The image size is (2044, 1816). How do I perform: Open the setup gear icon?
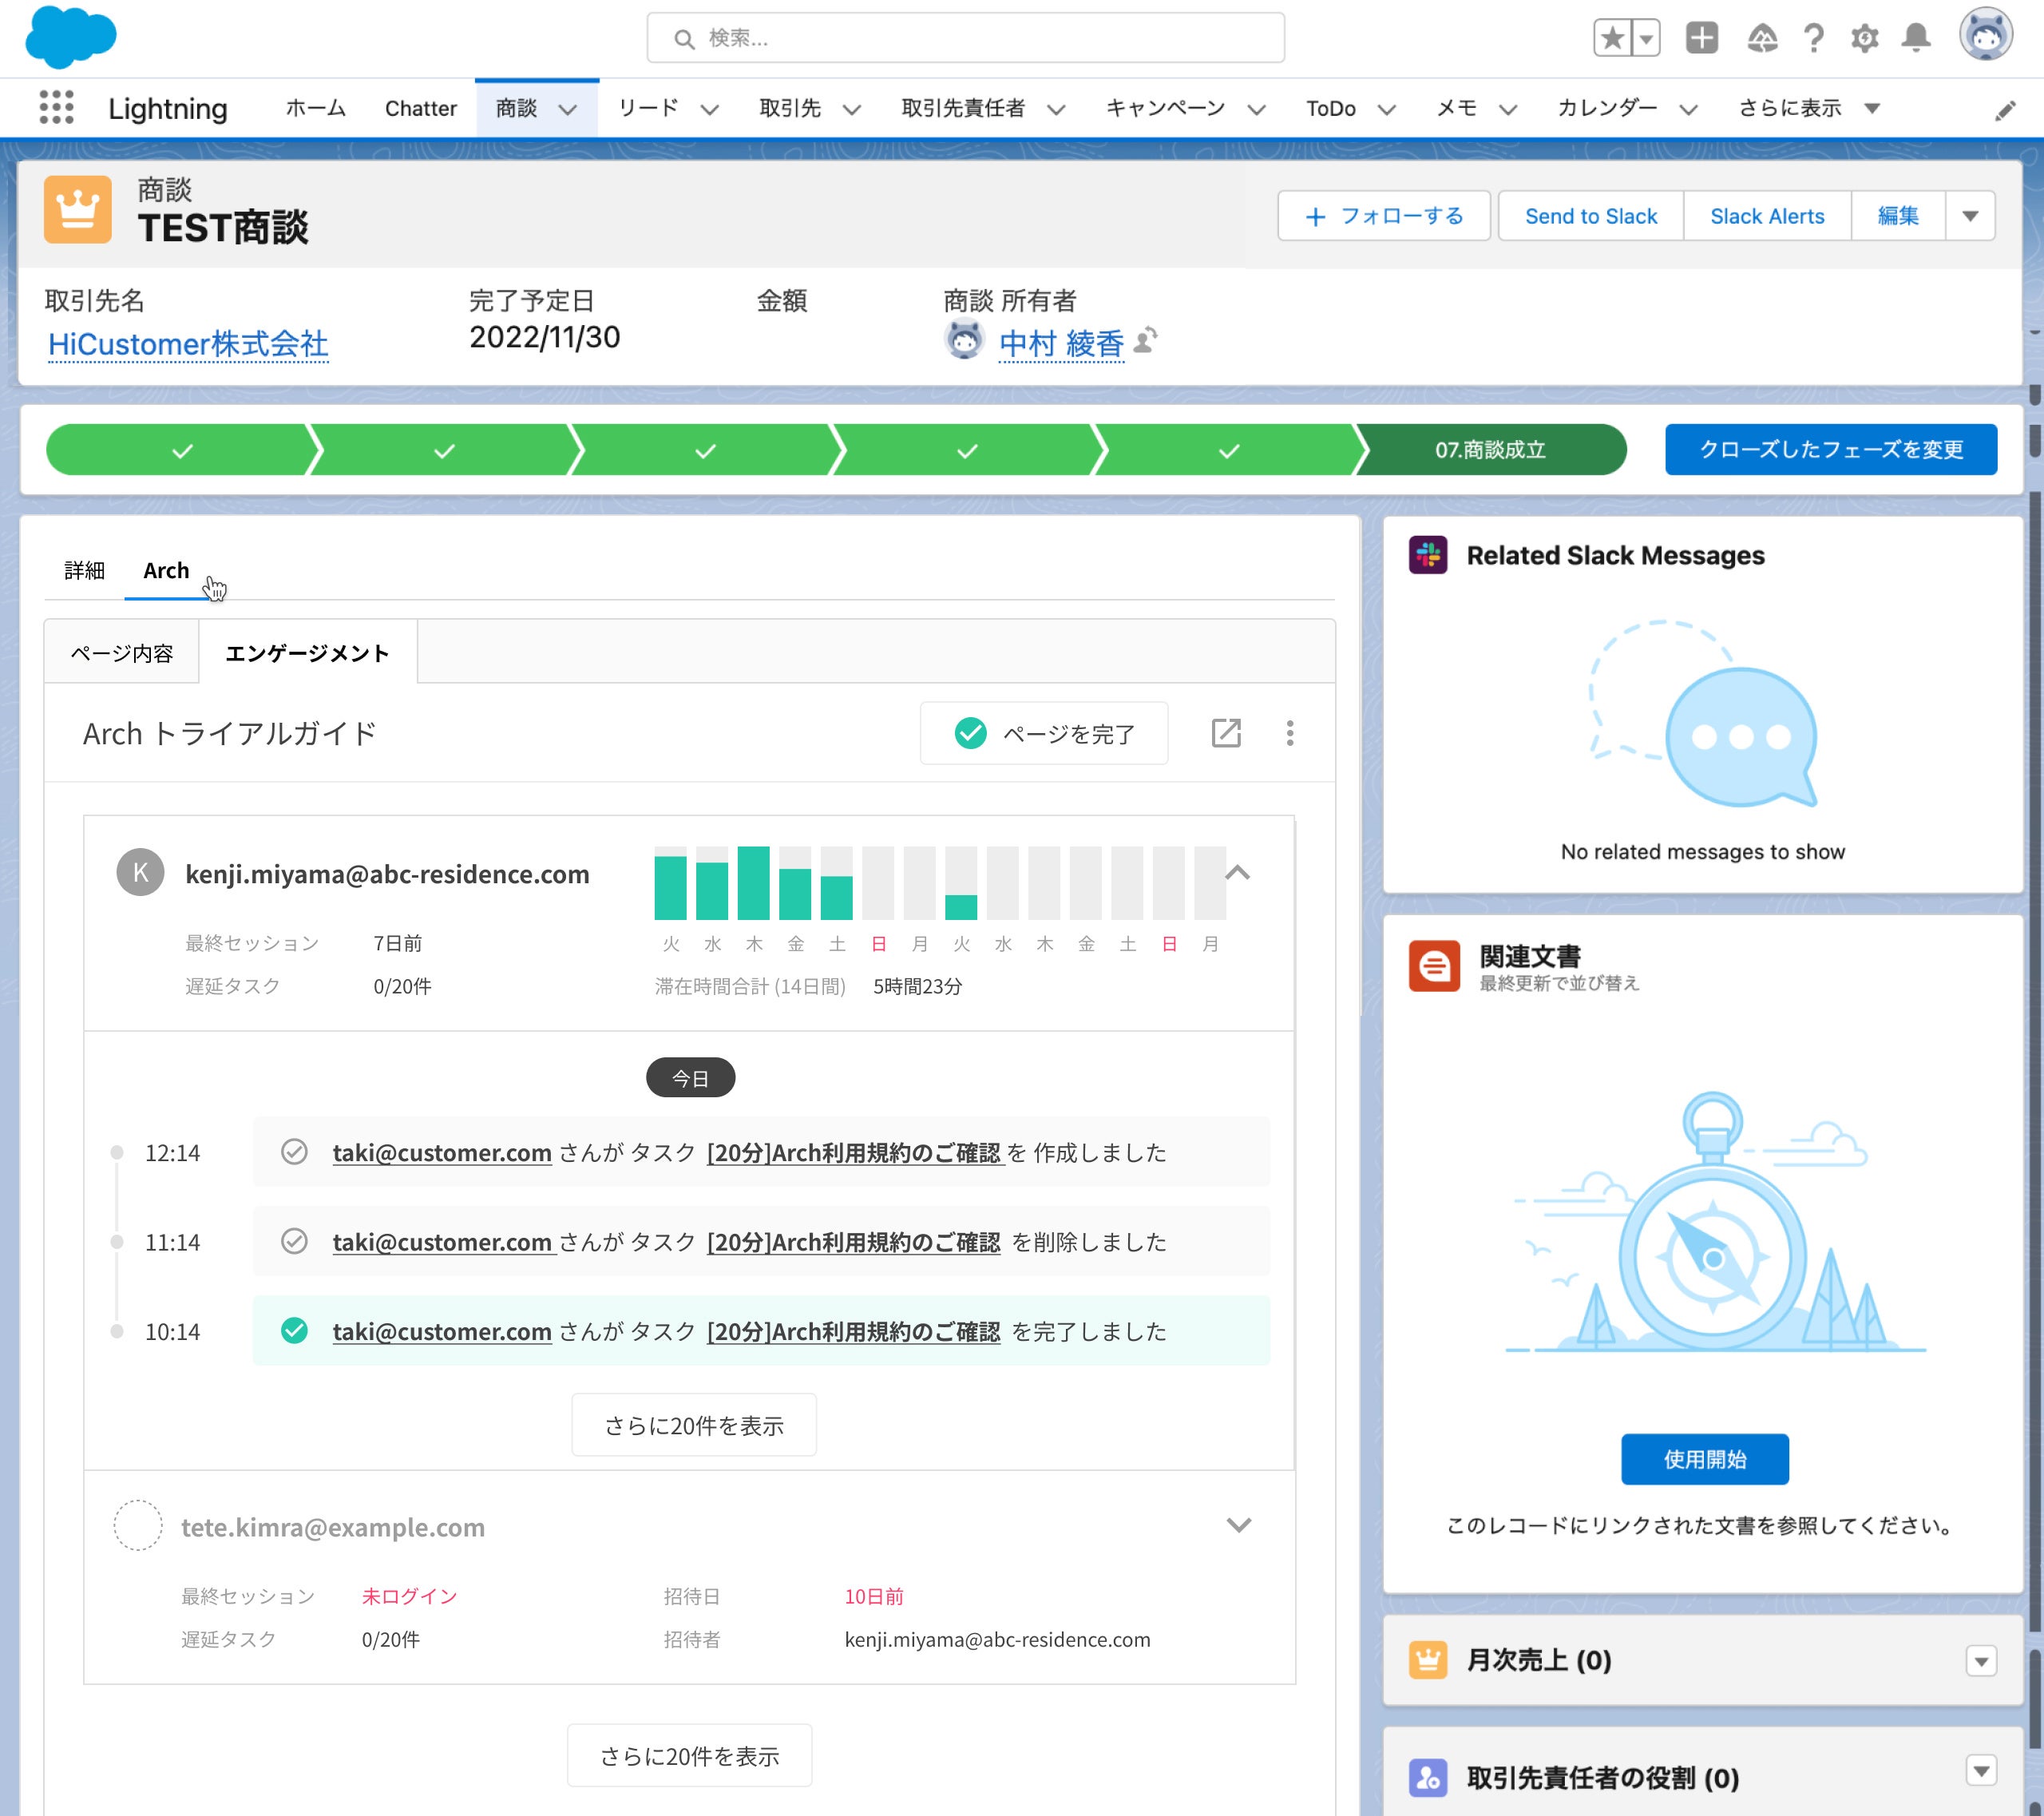pyautogui.click(x=1864, y=38)
